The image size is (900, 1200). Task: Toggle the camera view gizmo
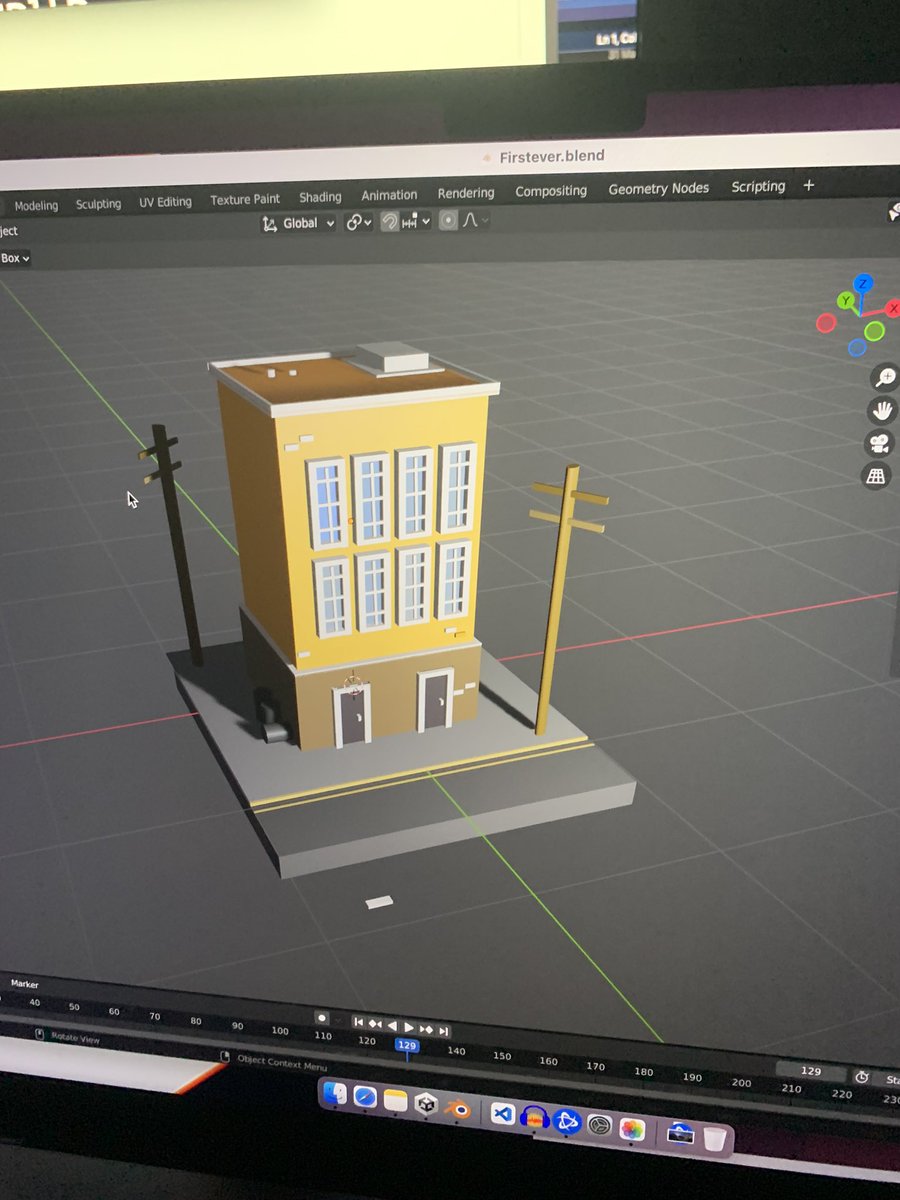tap(879, 442)
